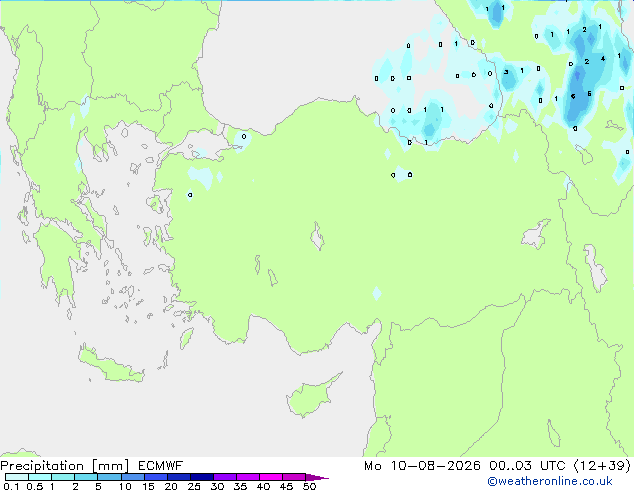The width and height of the screenshot is (634, 490).
Task: Click the legend value "40"
Action: (263, 486)
